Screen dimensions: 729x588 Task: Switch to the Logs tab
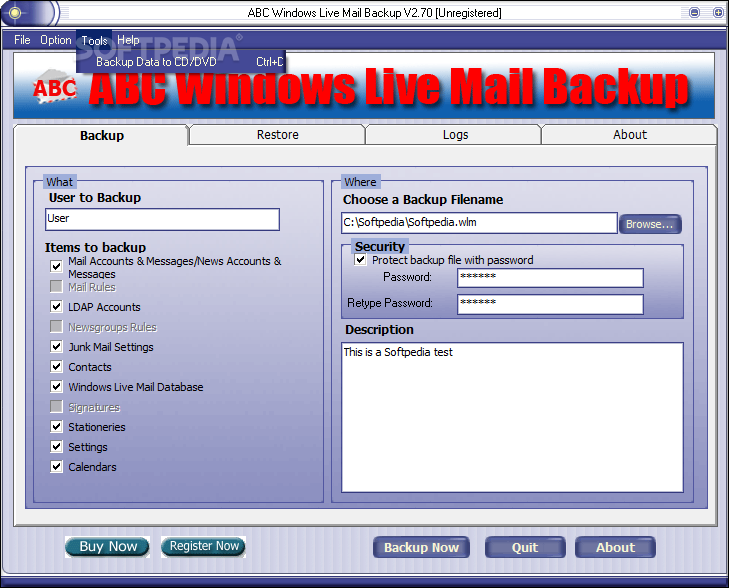(455, 135)
